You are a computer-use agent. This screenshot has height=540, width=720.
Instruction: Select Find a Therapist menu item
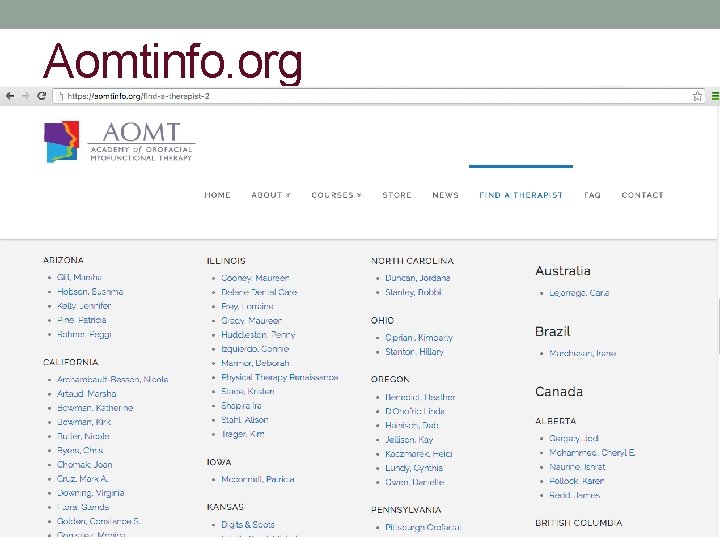click(521, 195)
